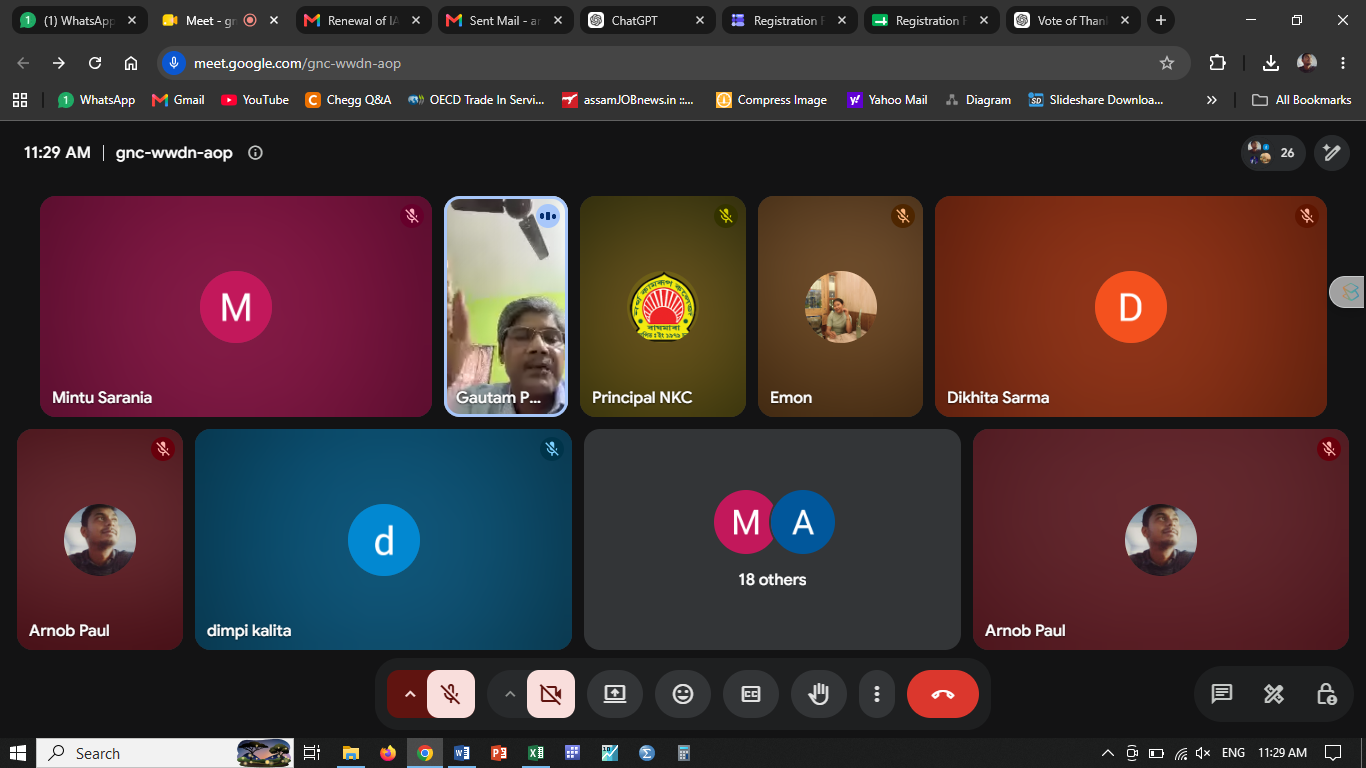
Task: Expand audio settings arrow beside microphone
Action: point(409,694)
